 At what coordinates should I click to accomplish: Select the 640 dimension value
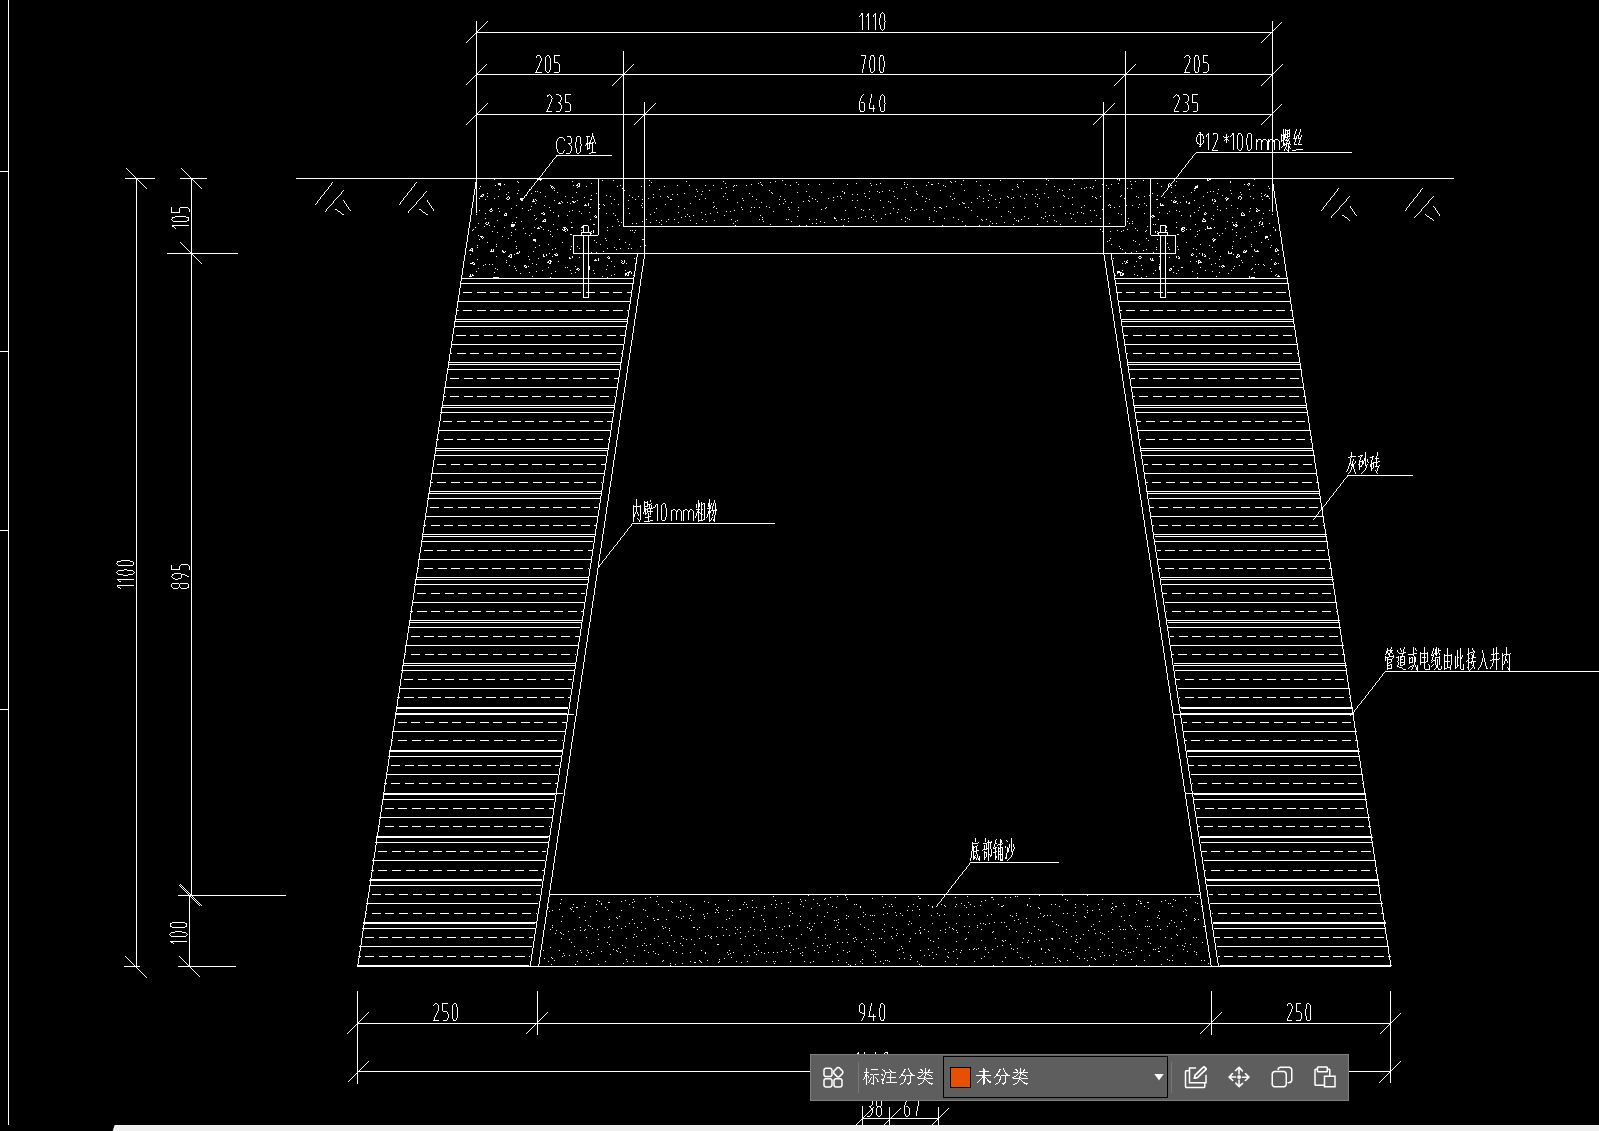872,103
